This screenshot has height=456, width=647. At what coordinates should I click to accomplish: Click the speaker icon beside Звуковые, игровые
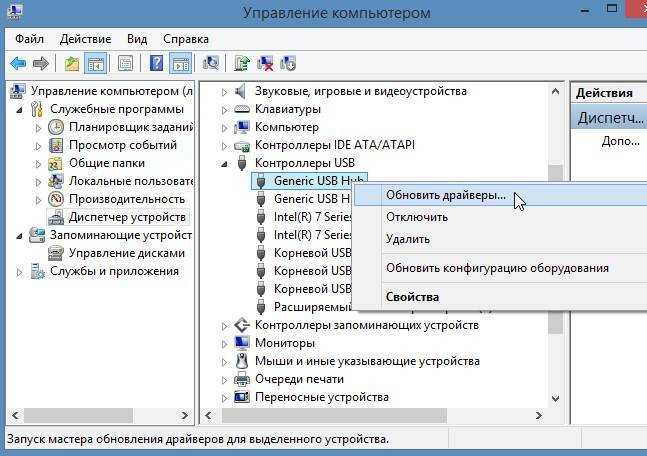241,91
